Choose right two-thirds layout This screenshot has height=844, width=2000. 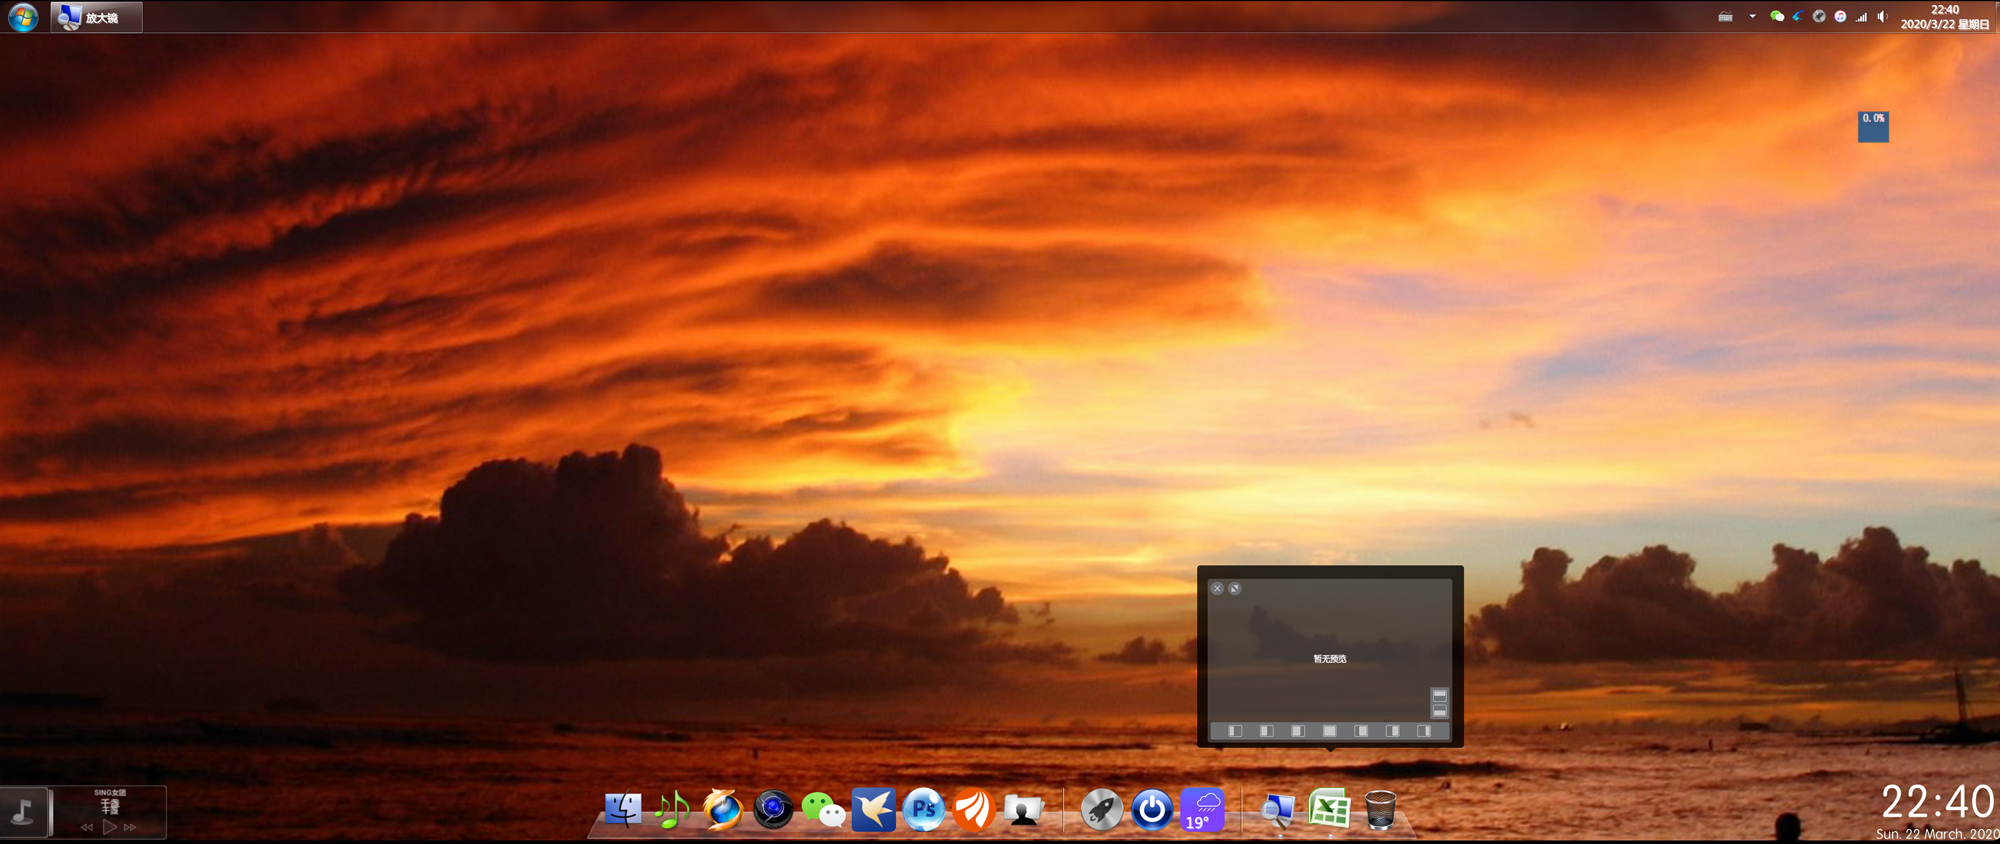1361,731
